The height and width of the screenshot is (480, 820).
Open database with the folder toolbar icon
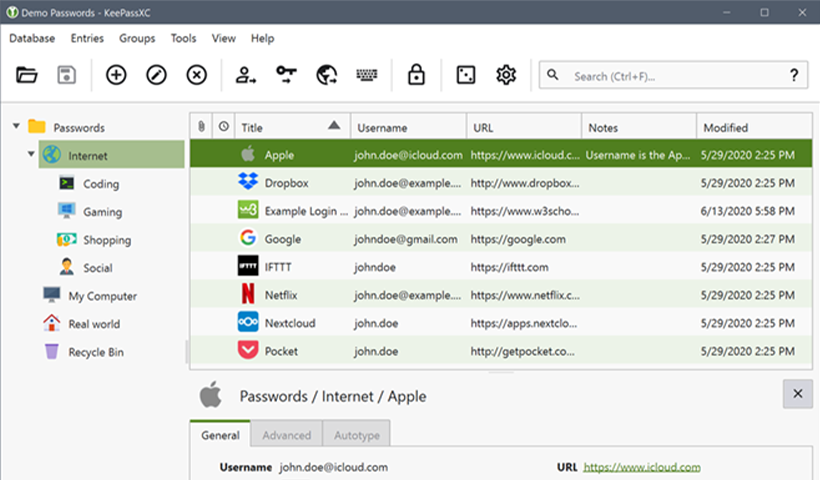click(x=27, y=75)
